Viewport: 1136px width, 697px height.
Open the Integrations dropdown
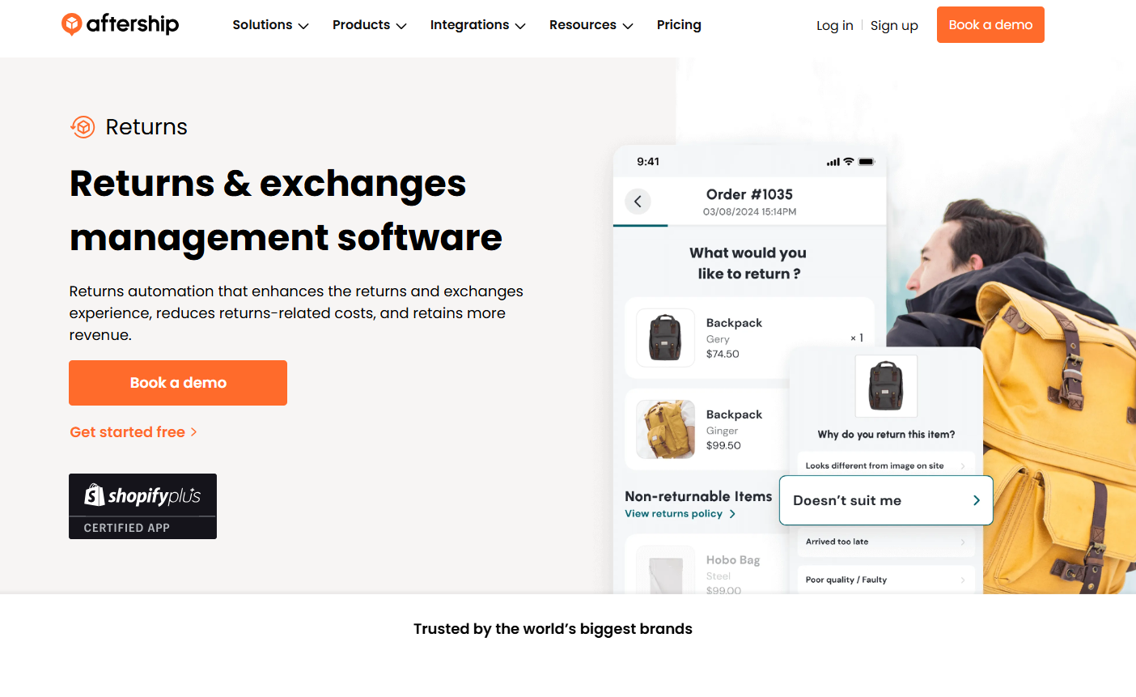[x=477, y=25]
